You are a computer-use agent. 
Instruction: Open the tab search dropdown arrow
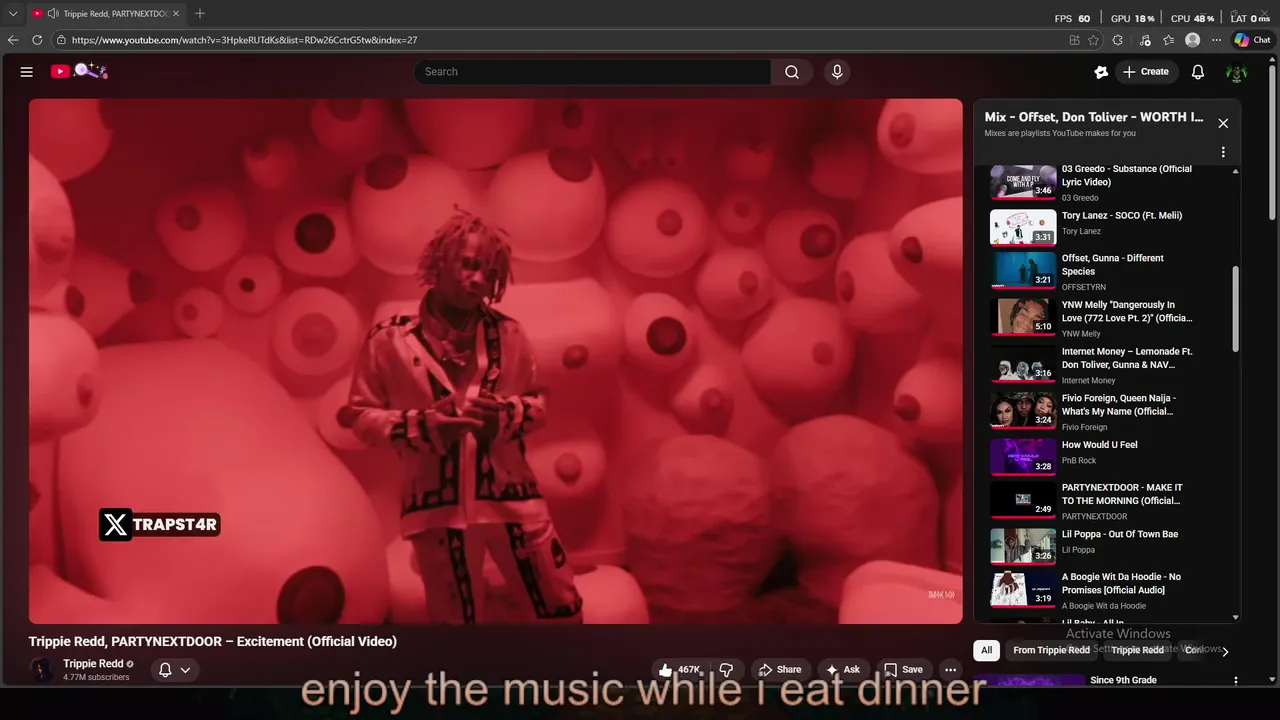[x=13, y=14]
